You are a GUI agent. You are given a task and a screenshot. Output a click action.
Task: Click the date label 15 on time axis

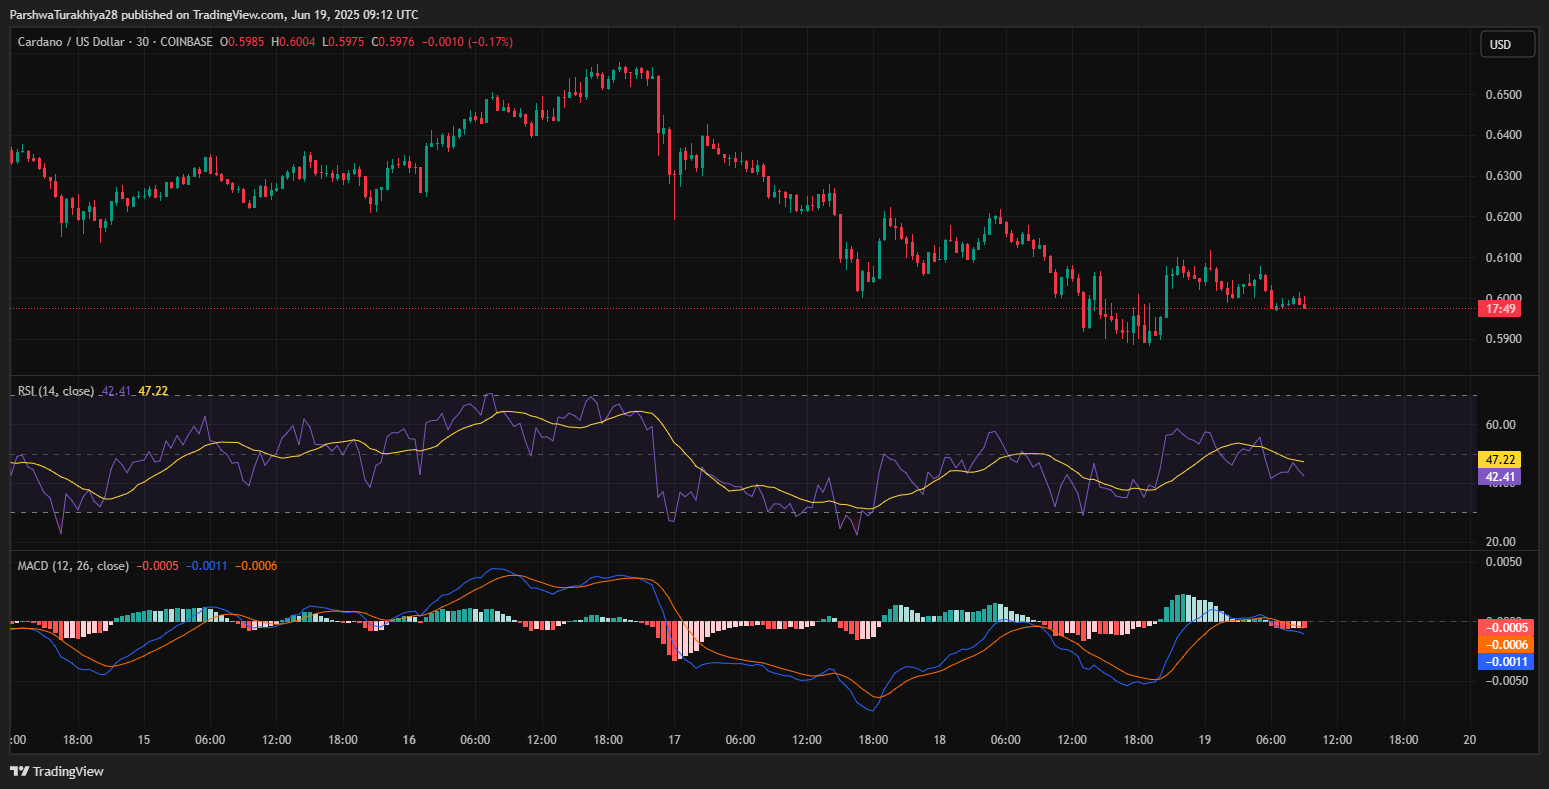pos(144,740)
